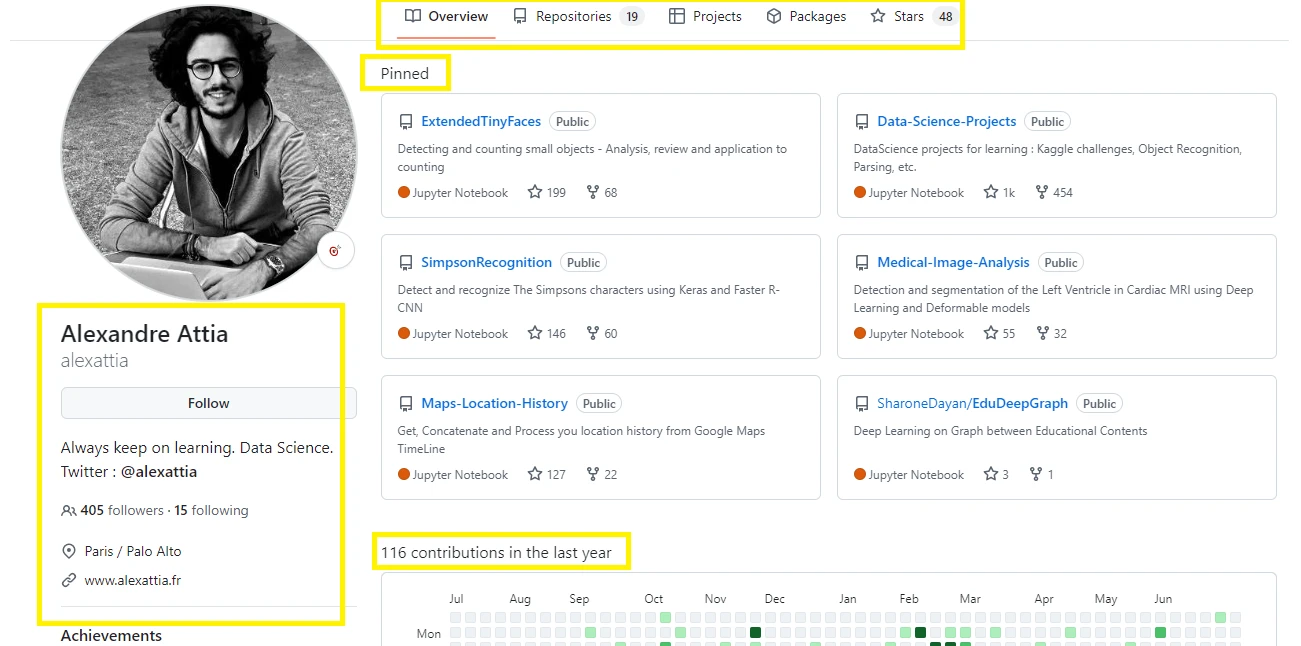Screen dimensions: 1301x646
Task: Click the star icon for SimpsonRecognition
Action: 535,333
